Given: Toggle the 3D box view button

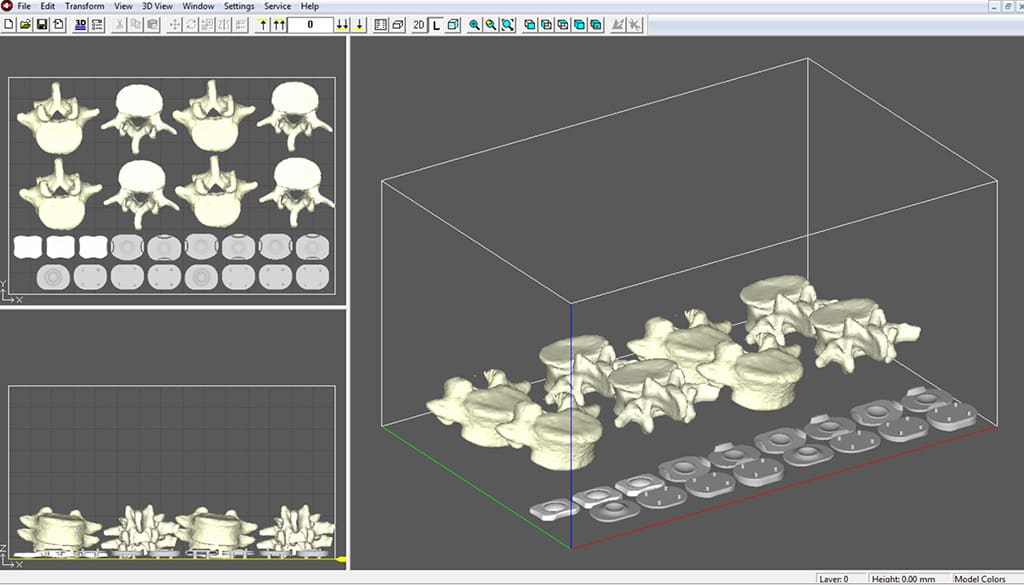Looking at the screenshot, I should tap(453, 24).
